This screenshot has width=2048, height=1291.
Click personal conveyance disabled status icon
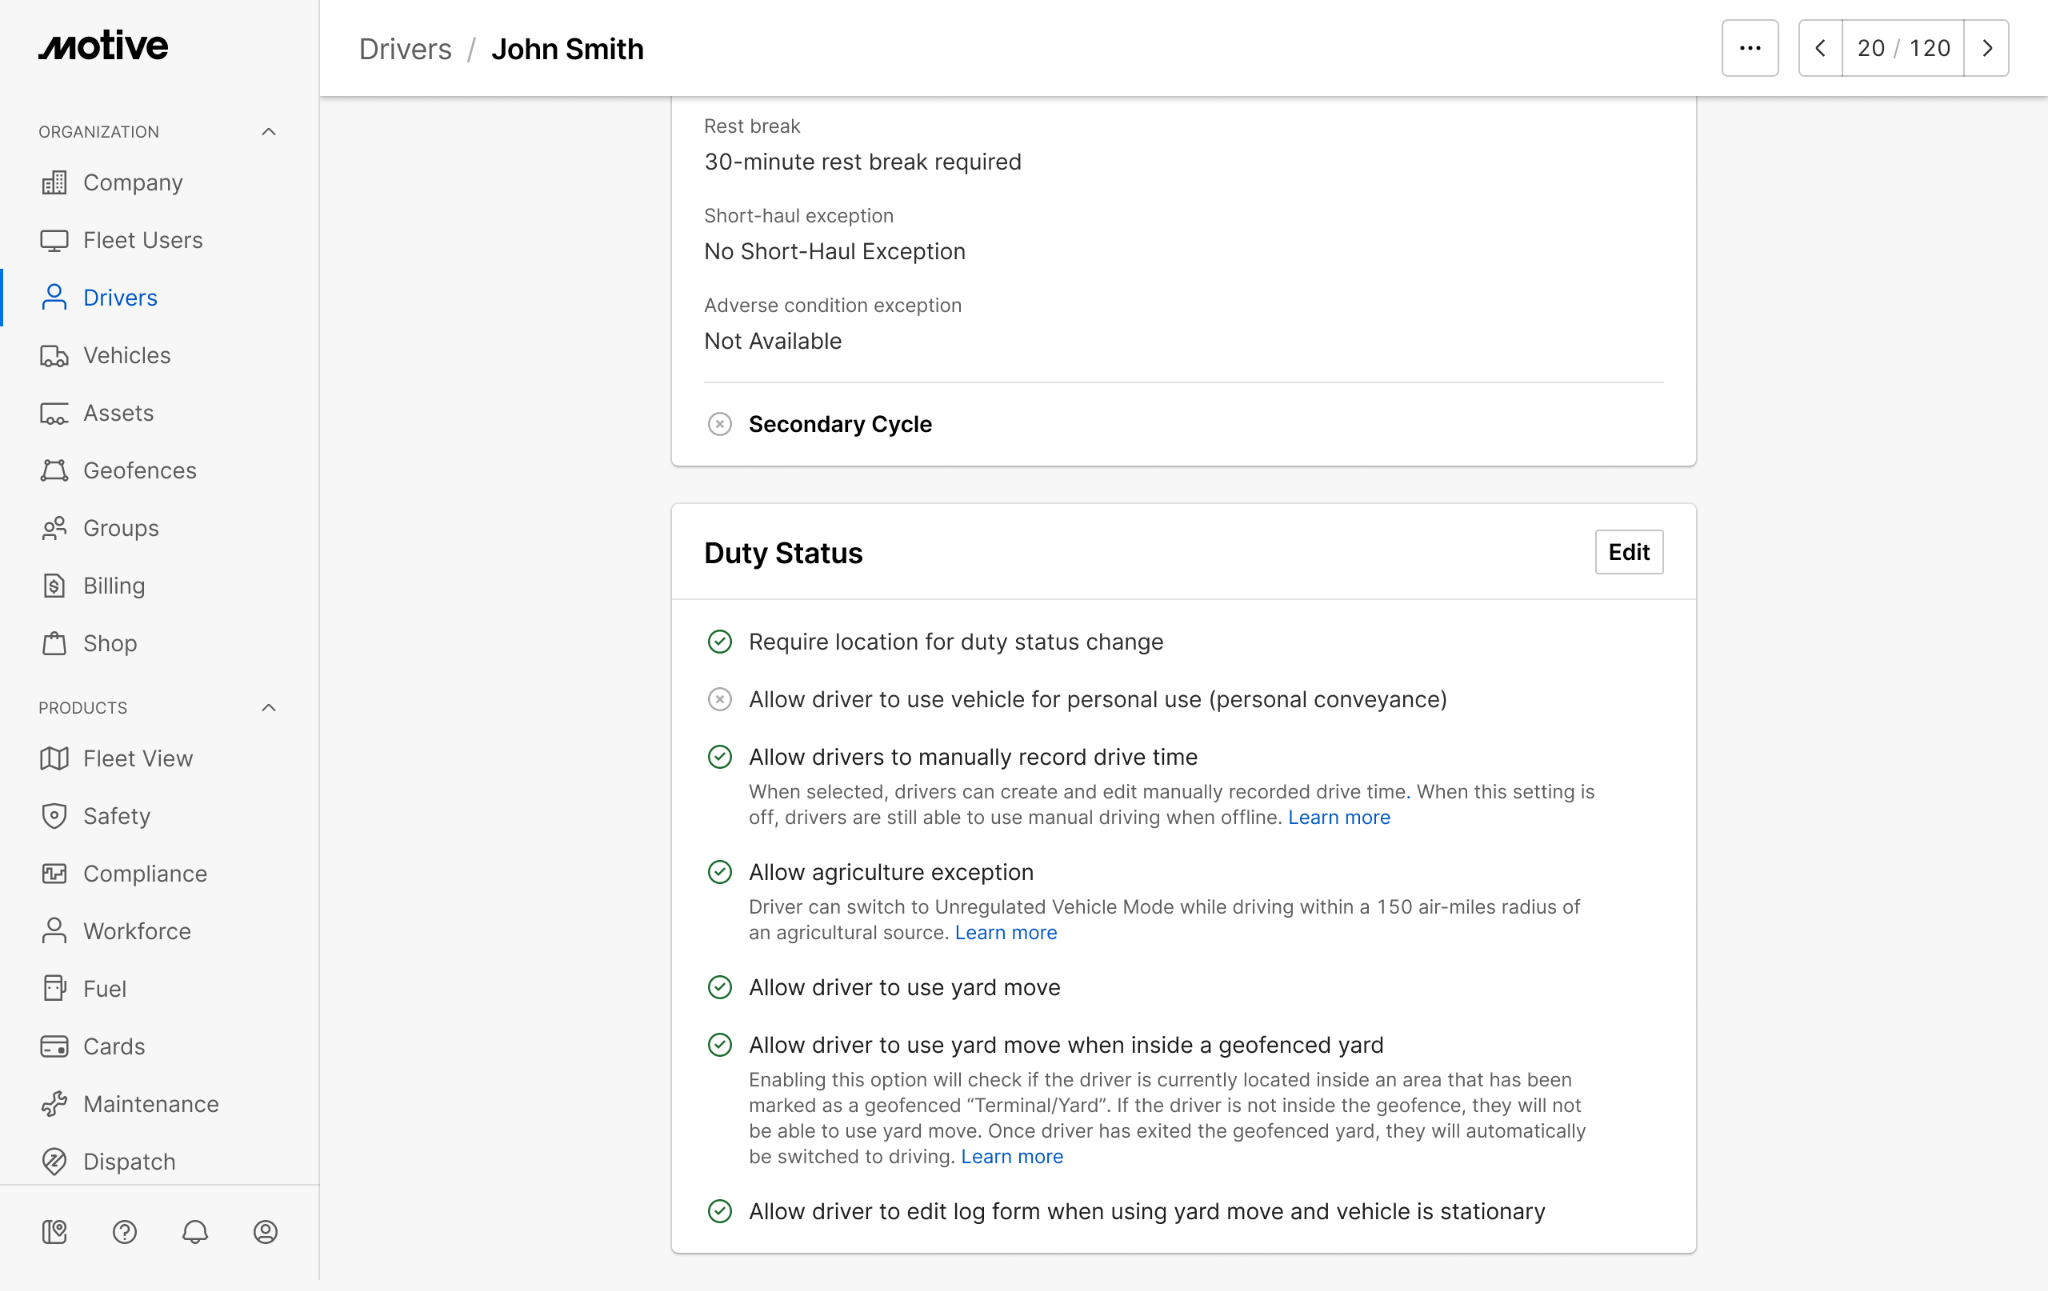(720, 699)
